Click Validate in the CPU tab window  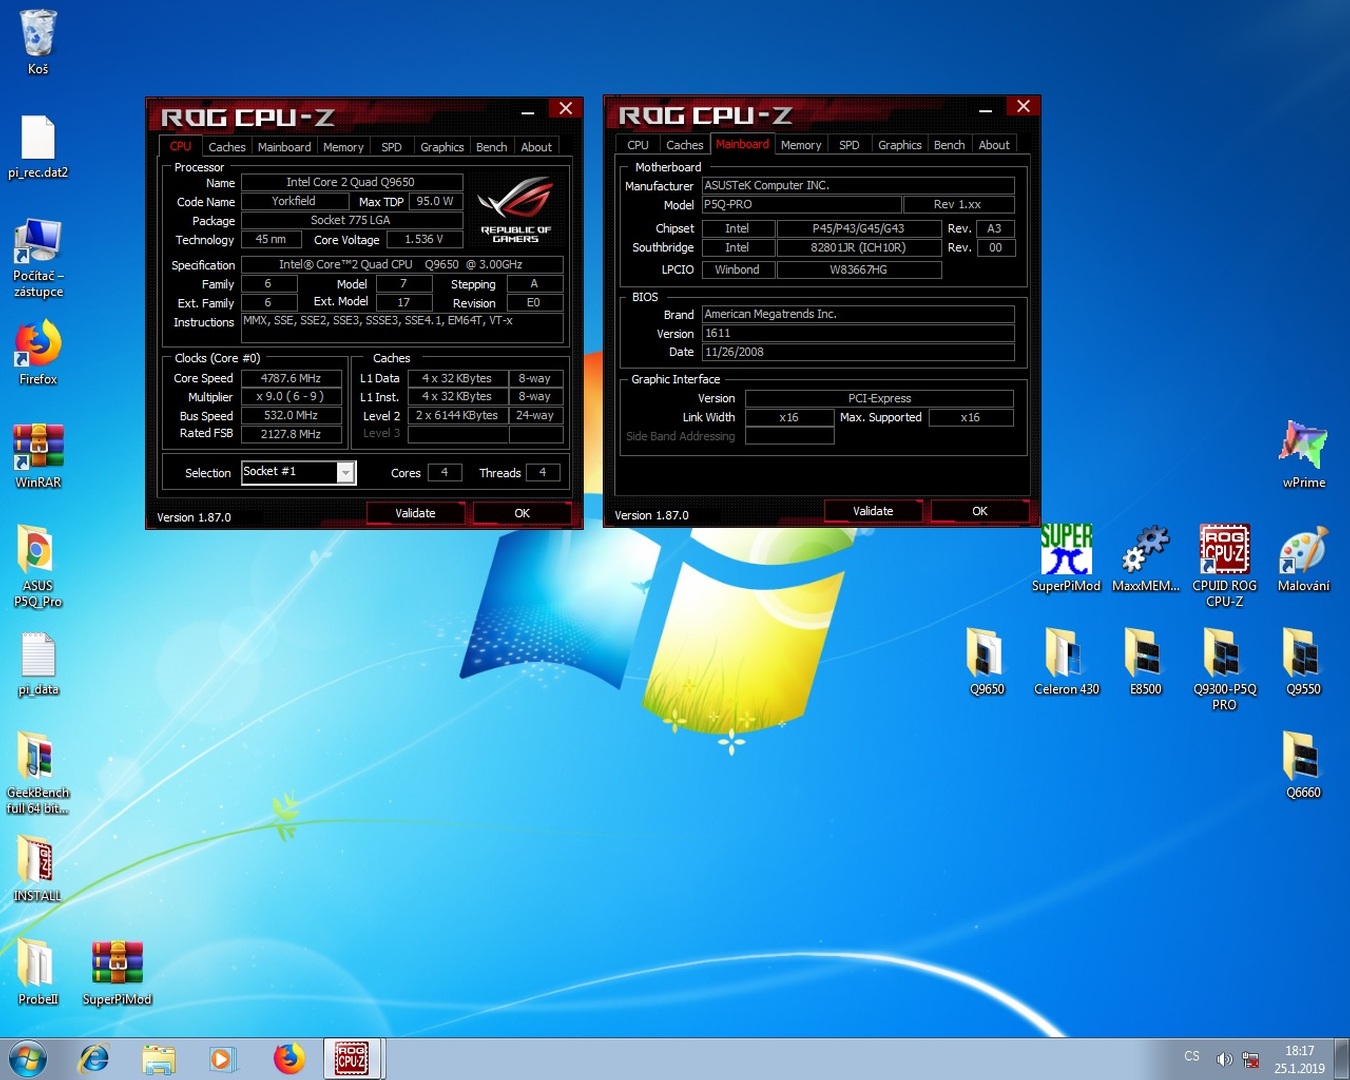click(415, 513)
